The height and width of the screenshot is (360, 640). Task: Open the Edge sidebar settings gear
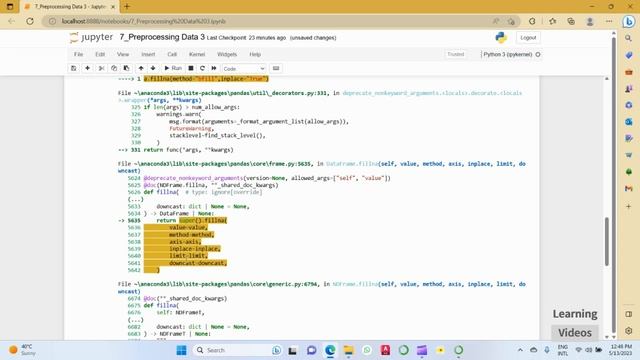tap(629, 331)
